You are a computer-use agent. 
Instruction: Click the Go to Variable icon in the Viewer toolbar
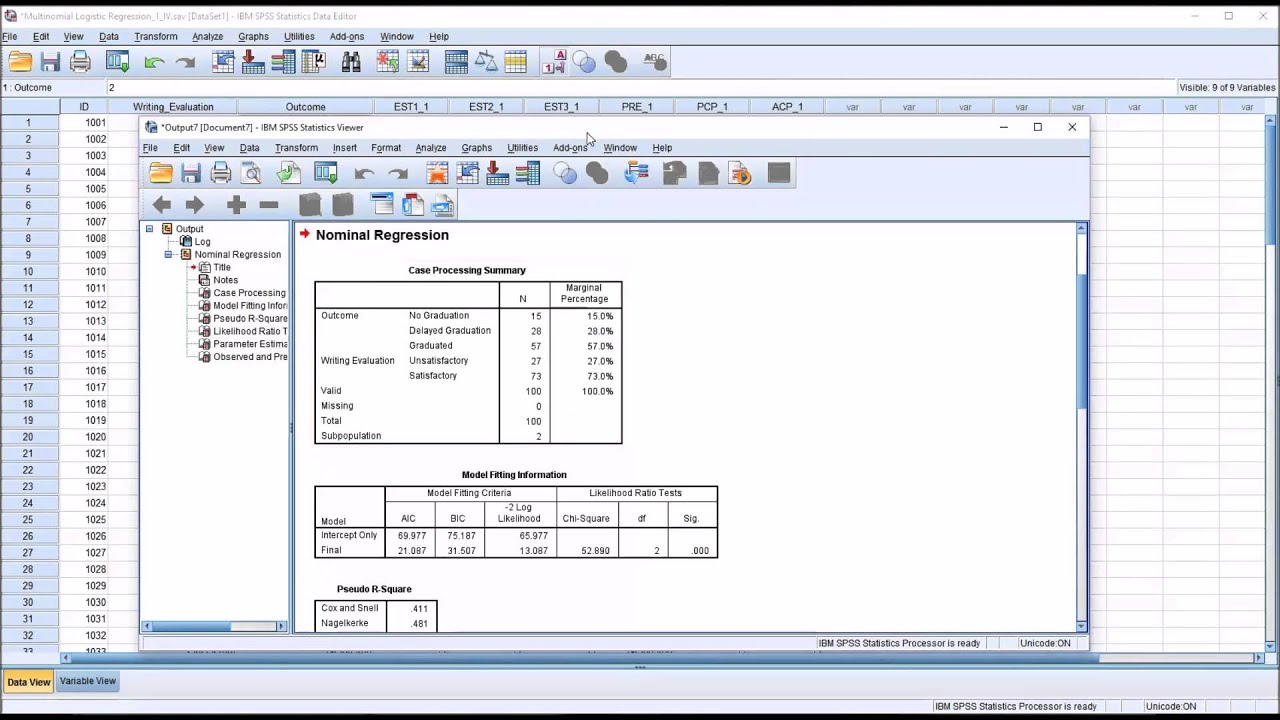(x=497, y=174)
